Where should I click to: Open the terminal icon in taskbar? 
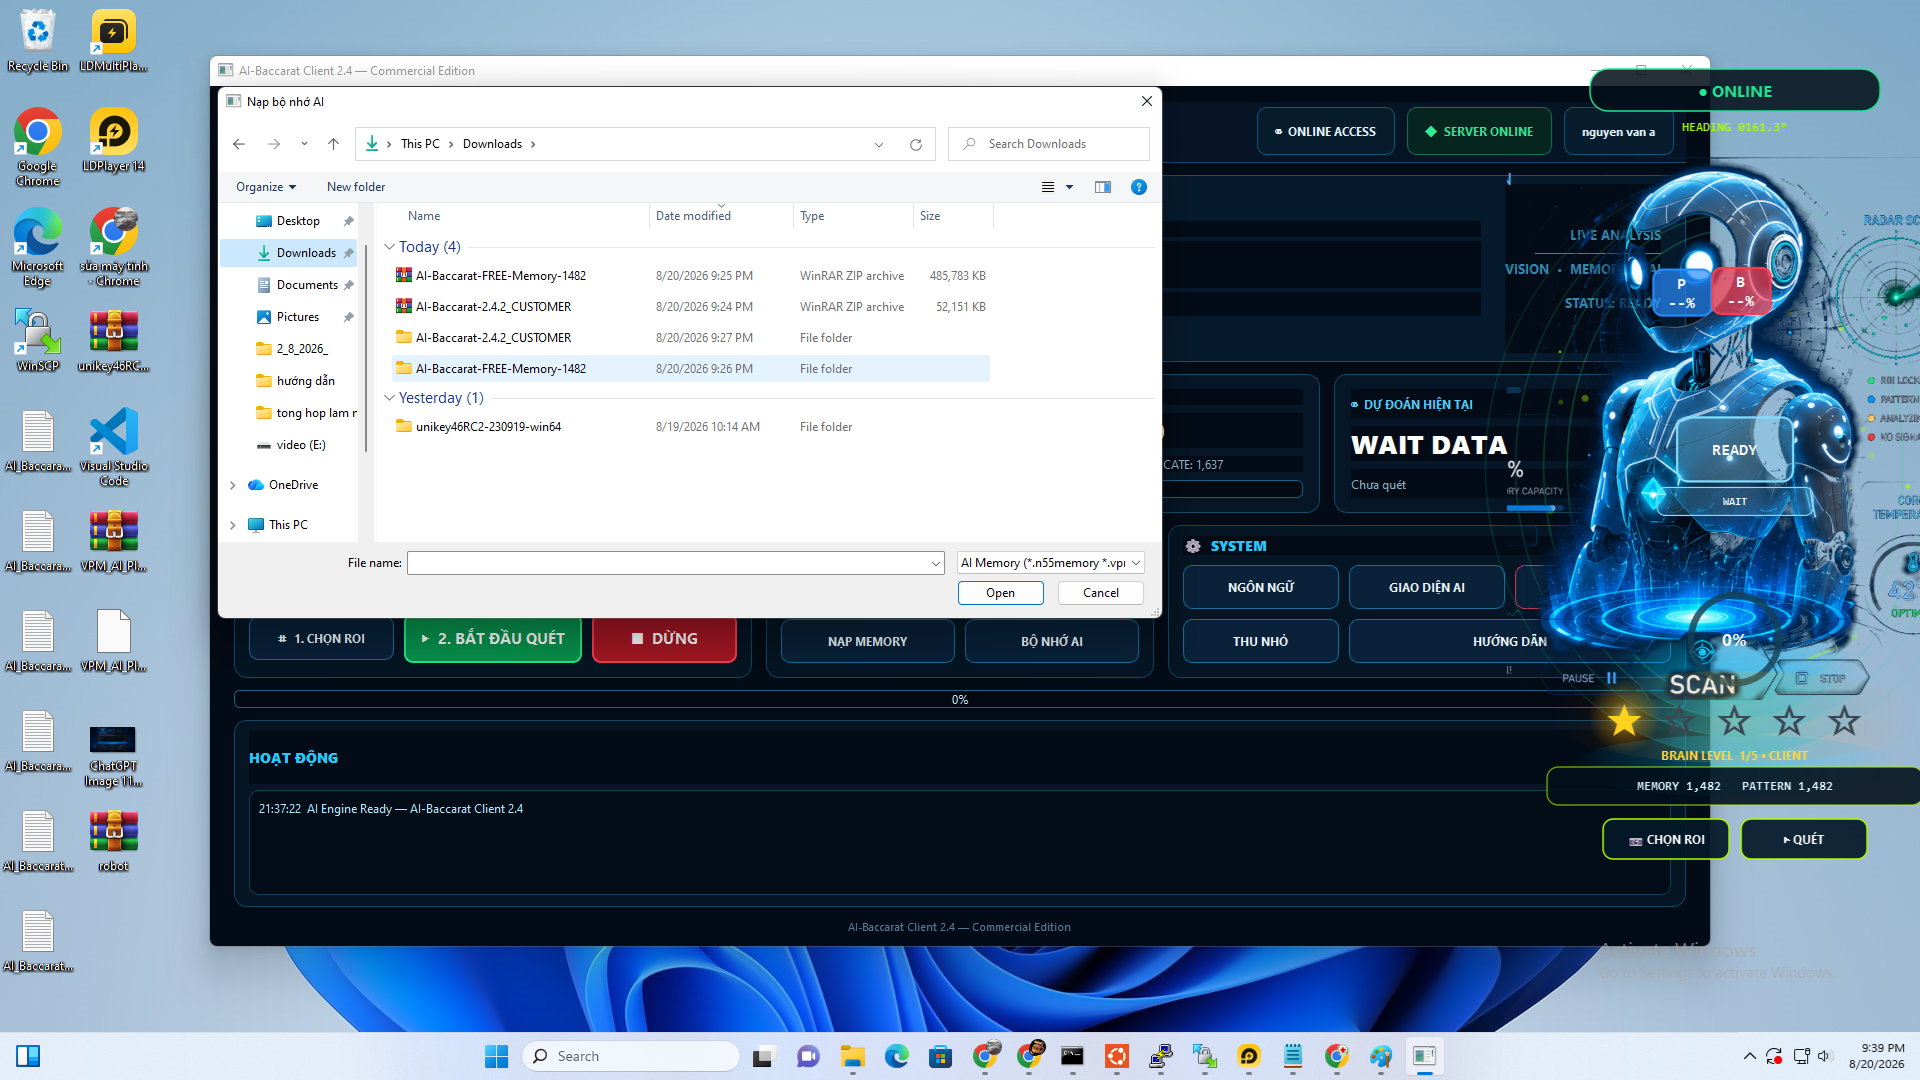coord(1072,1056)
